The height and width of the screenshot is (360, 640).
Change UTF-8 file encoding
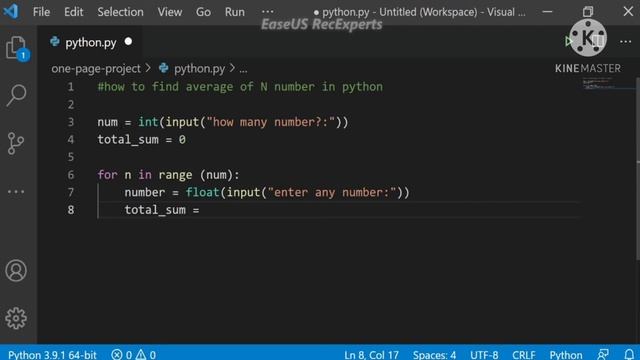click(x=484, y=354)
